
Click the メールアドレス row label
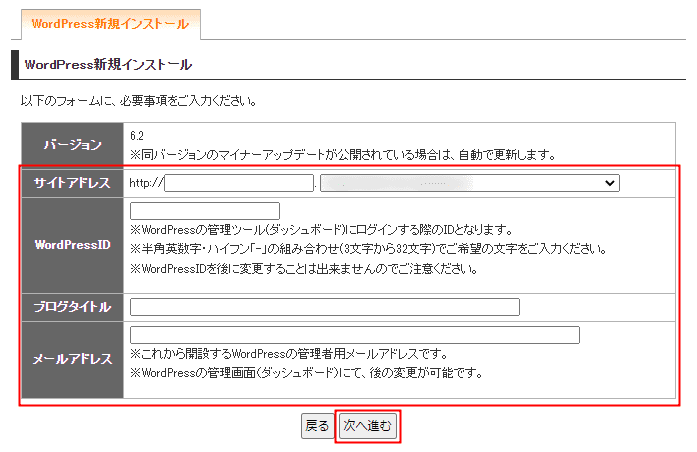(x=72, y=359)
